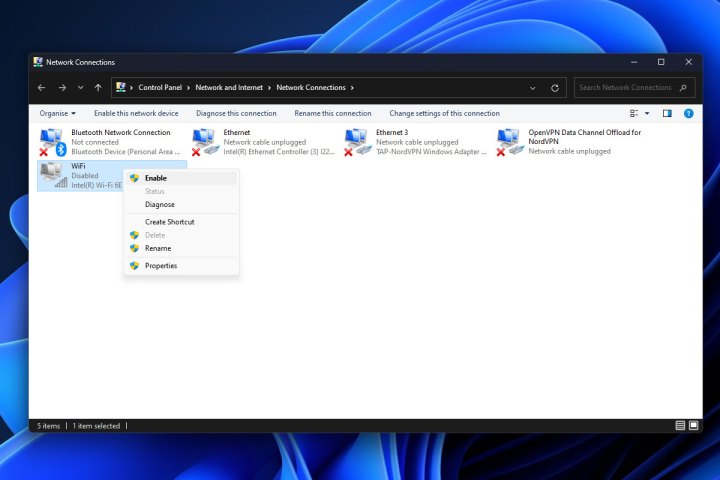Viewport: 720px width, 480px height.
Task: Open the view options dropdown arrow
Action: click(x=647, y=113)
